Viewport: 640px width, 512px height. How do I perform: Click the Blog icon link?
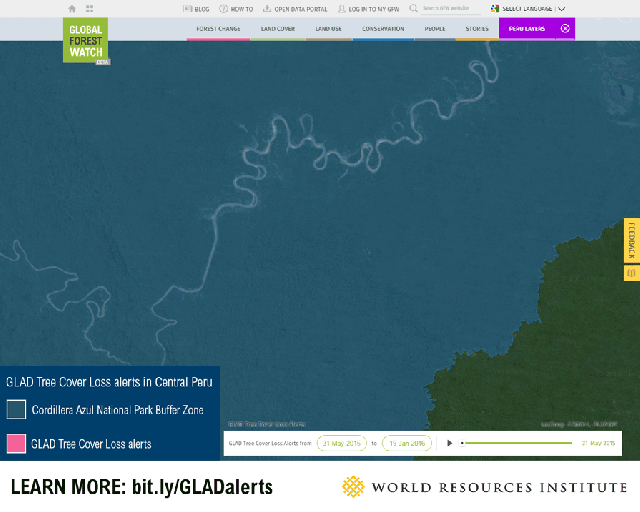(187, 9)
